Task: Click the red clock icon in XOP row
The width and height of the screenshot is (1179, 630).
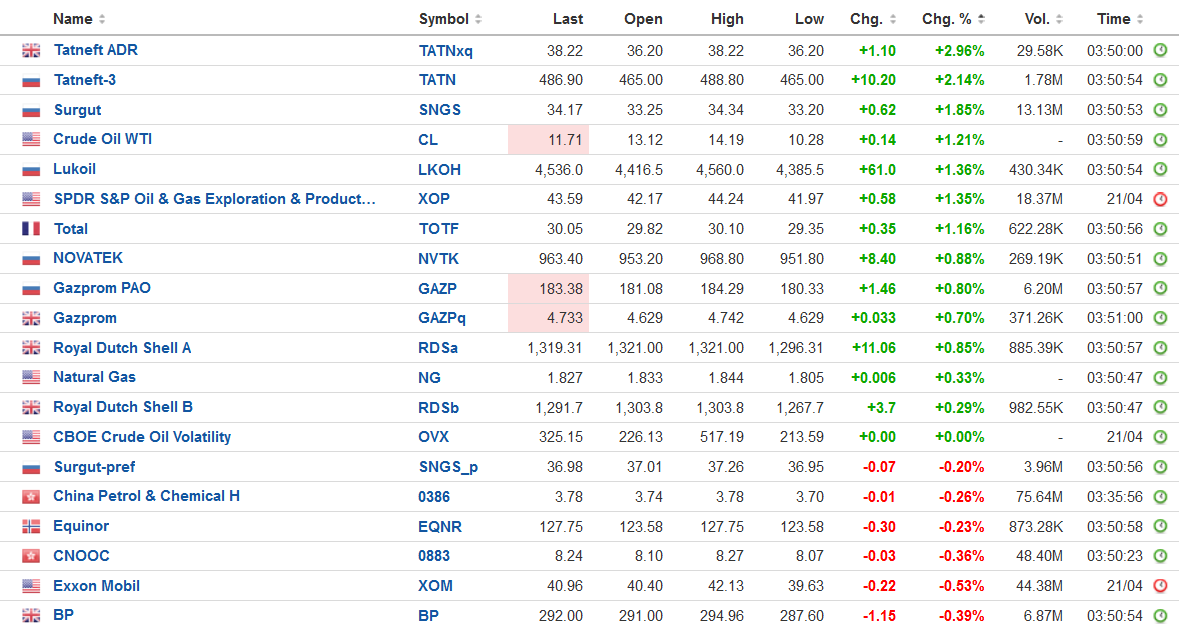Action: 1160,199
